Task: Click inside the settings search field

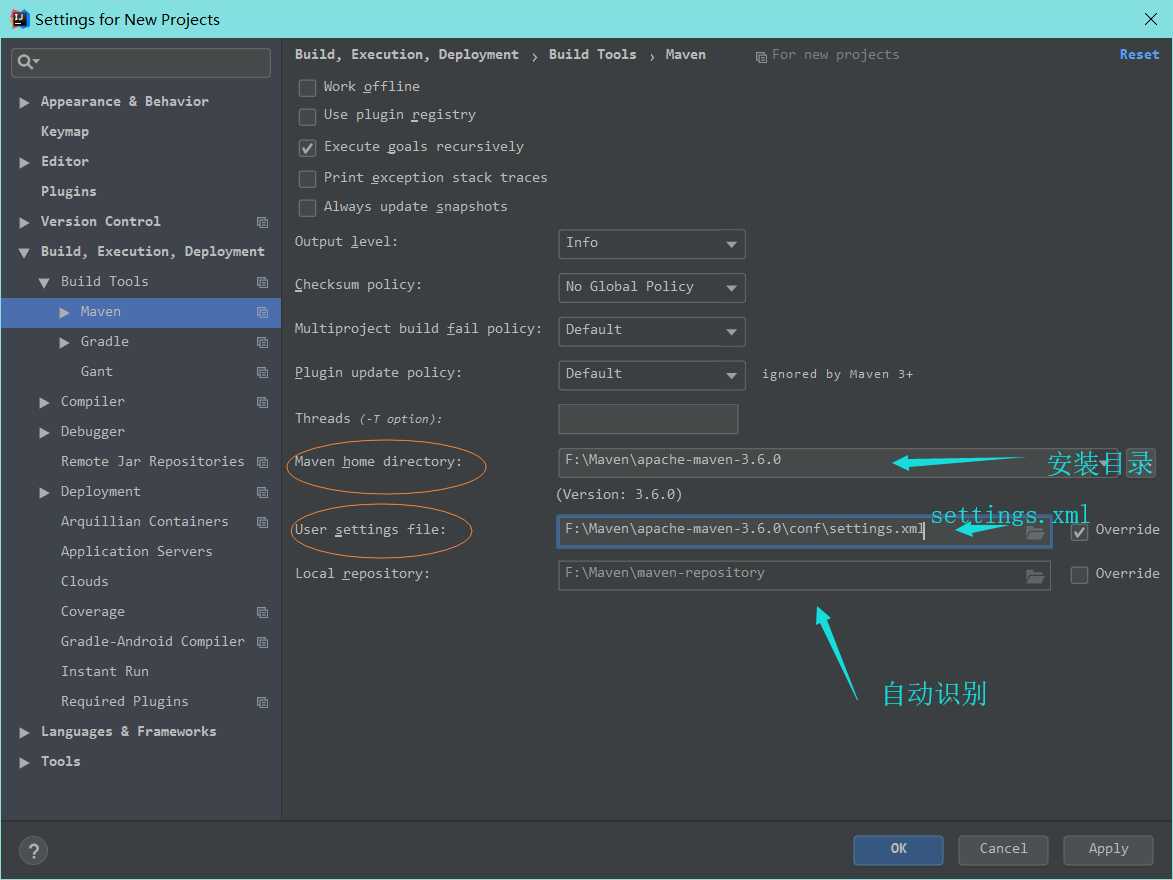Action: tap(141, 62)
